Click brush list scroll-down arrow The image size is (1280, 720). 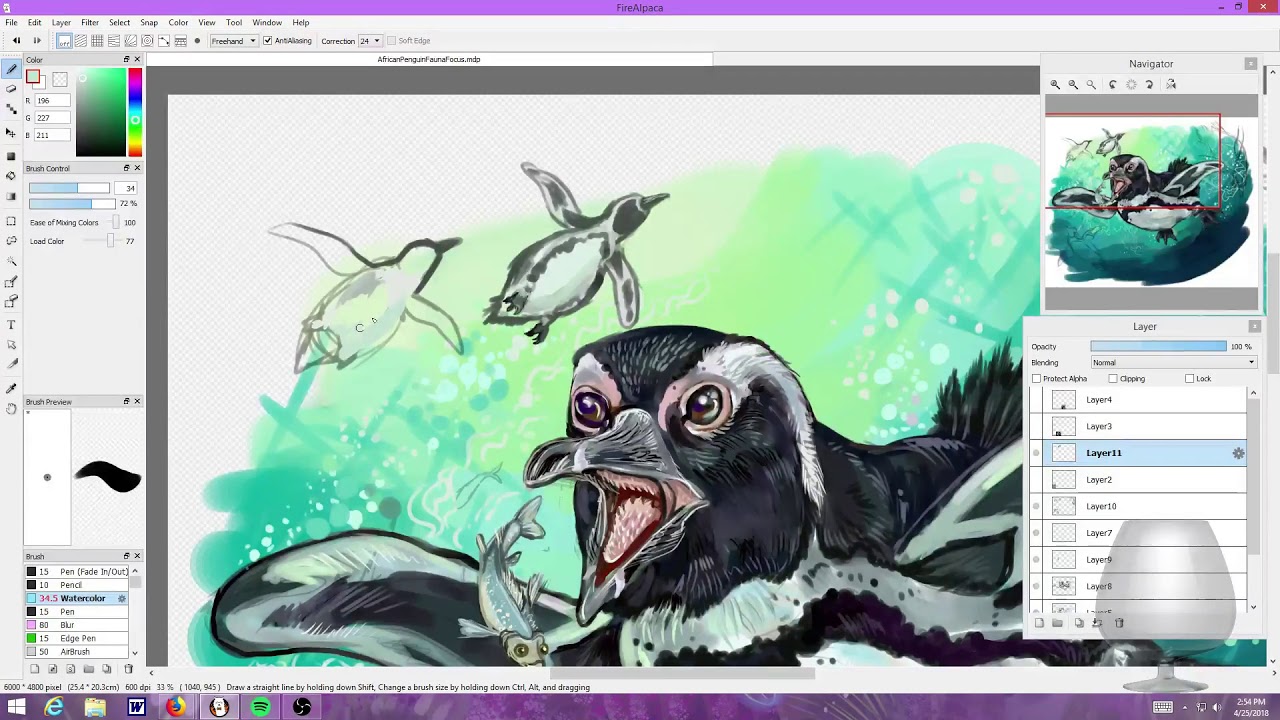click(x=135, y=652)
